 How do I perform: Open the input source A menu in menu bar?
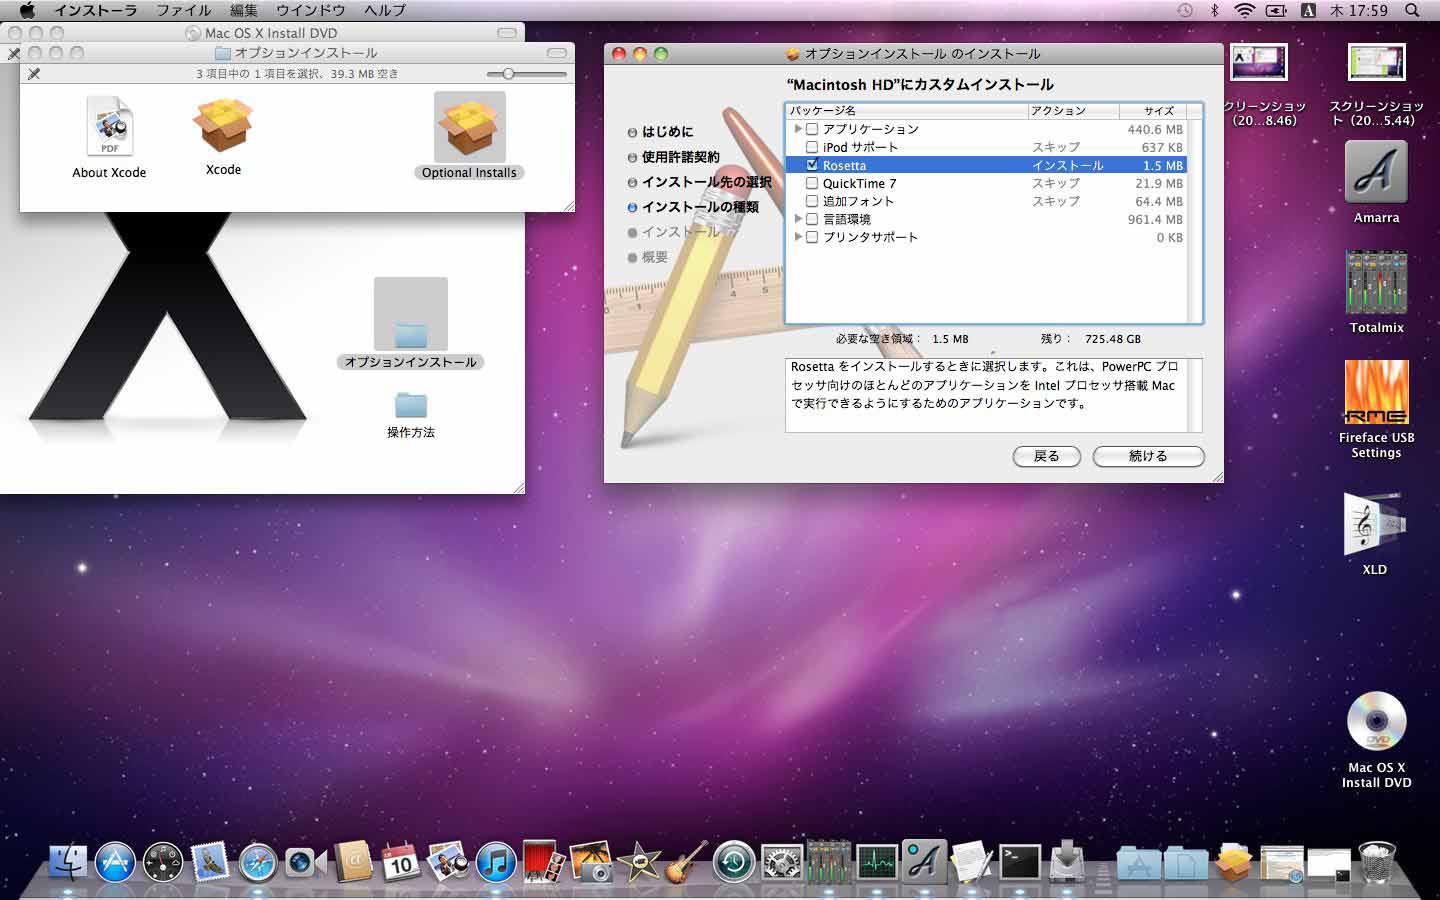click(x=1308, y=10)
